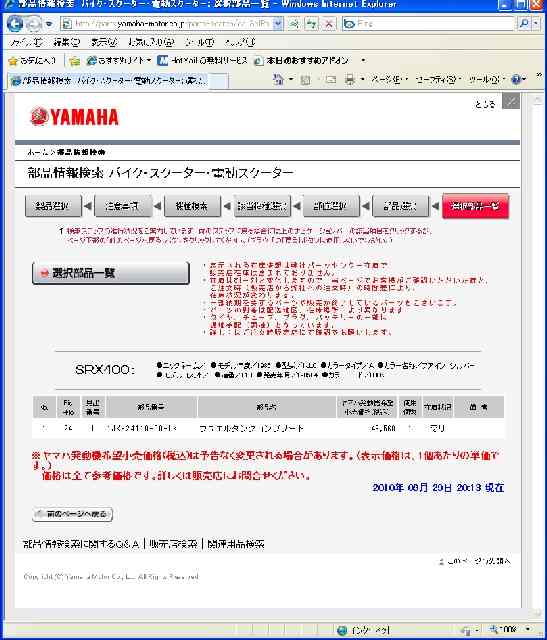Viewport: 547px width, 640px height.
Task: Open the 編集(E) menu
Action: pyautogui.click(x=66, y=42)
